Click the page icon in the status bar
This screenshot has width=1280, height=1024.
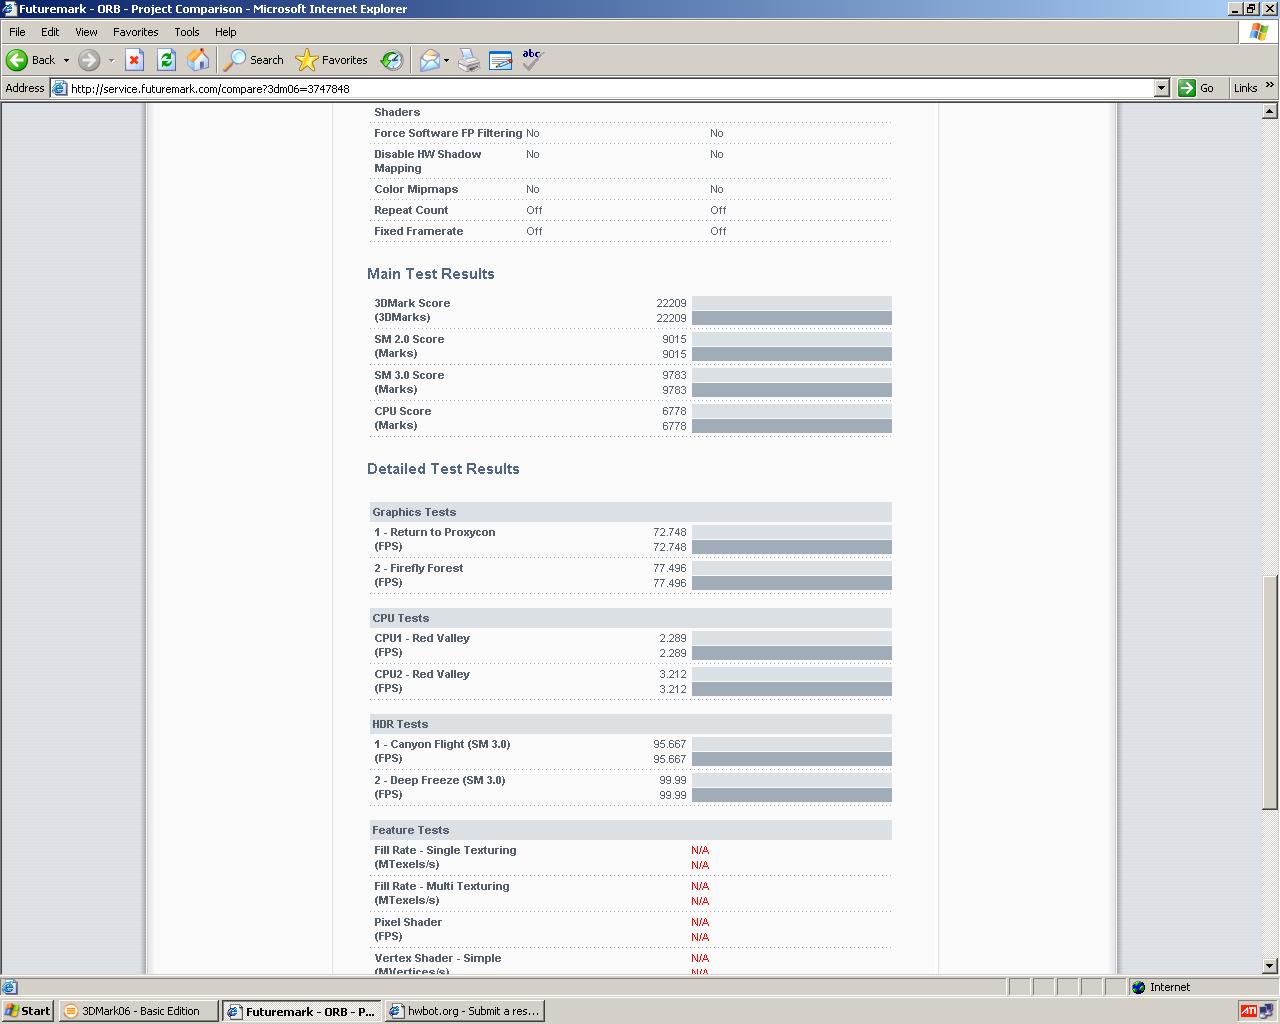click(x=9, y=987)
